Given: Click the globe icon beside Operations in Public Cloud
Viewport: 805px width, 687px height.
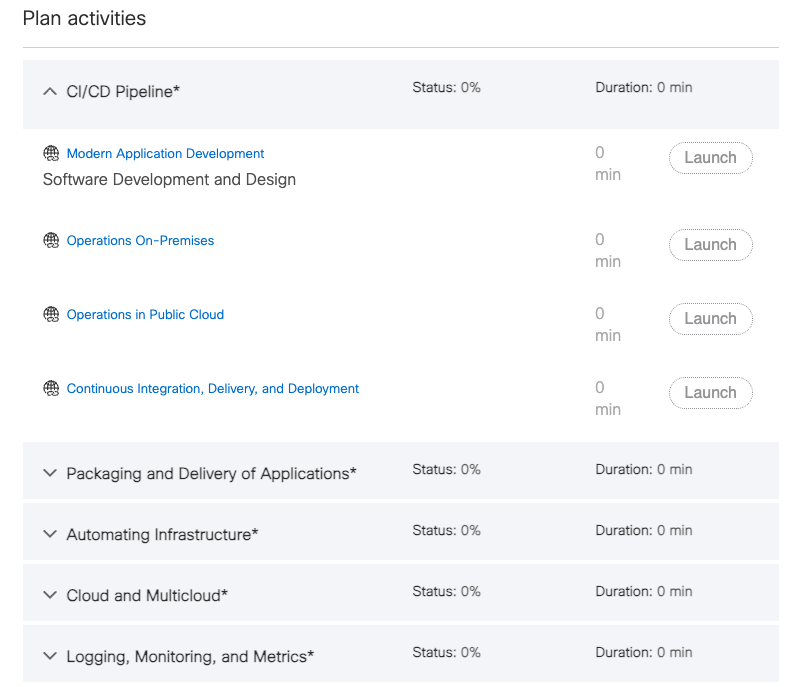Looking at the screenshot, I should point(51,314).
